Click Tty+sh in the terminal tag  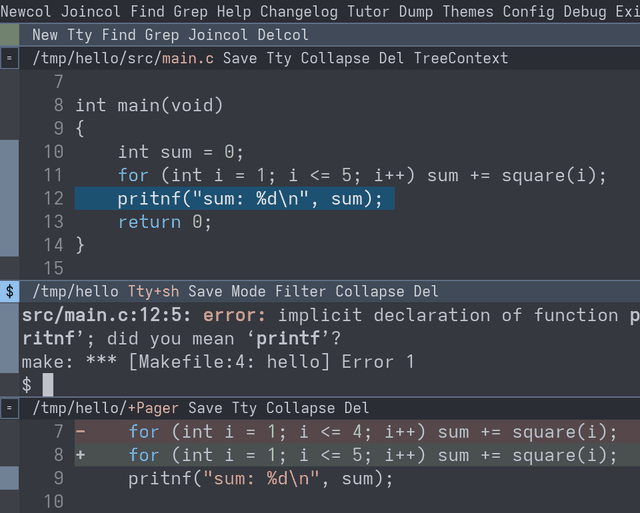tap(153, 291)
